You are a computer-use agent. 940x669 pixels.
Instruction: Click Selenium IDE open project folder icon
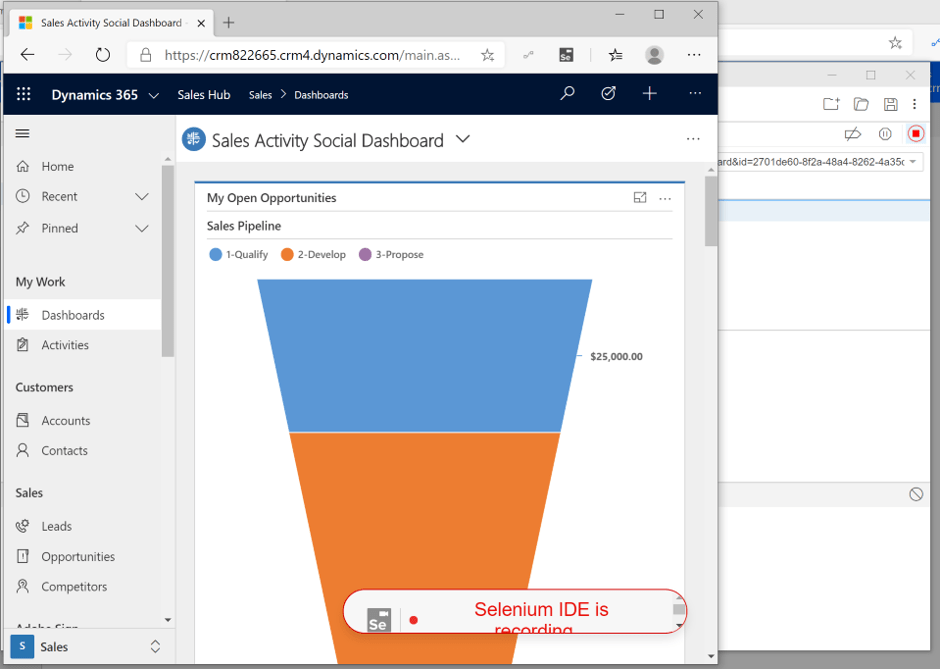point(861,104)
